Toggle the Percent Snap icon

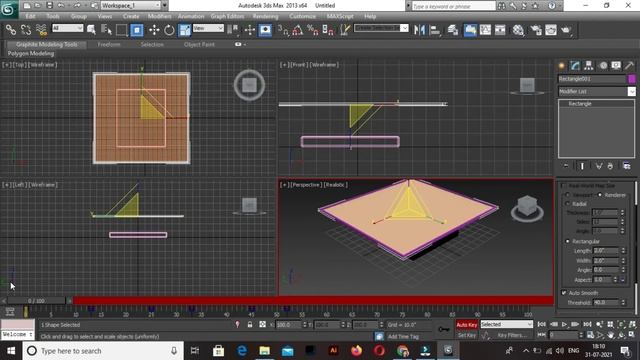click(313, 30)
